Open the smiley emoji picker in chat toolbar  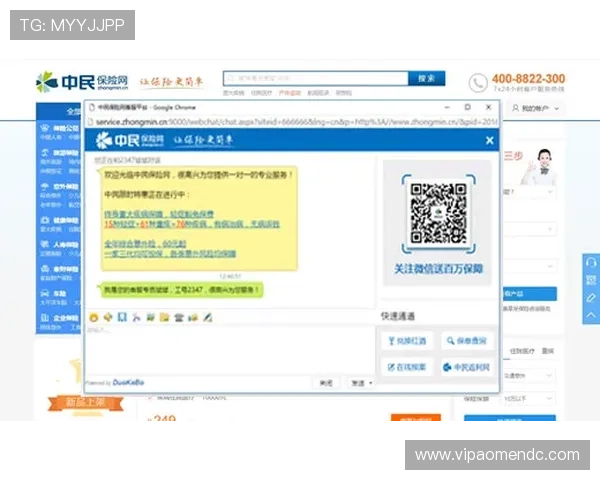coord(94,317)
